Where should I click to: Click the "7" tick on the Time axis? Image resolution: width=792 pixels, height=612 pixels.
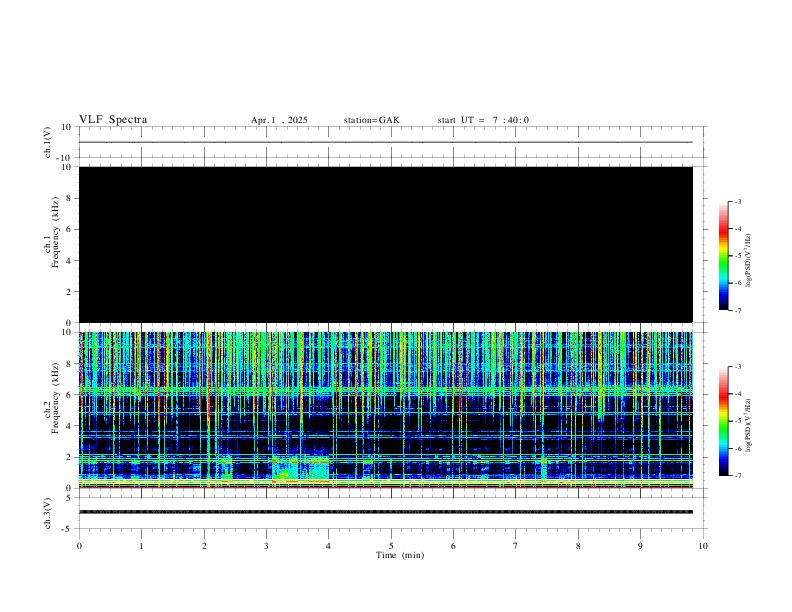516,546
